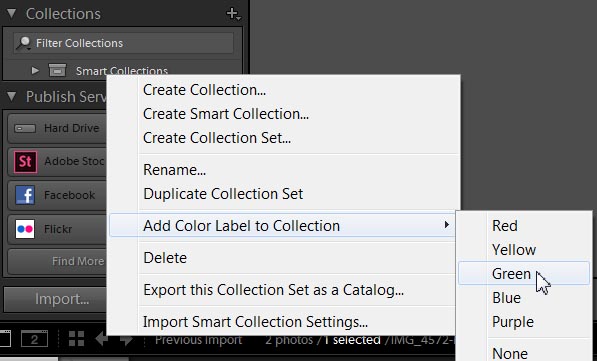Image resolution: width=597 pixels, height=361 pixels.
Task: Click the back arrow in filmstrip bar
Action: pyautogui.click(x=102, y=339)
